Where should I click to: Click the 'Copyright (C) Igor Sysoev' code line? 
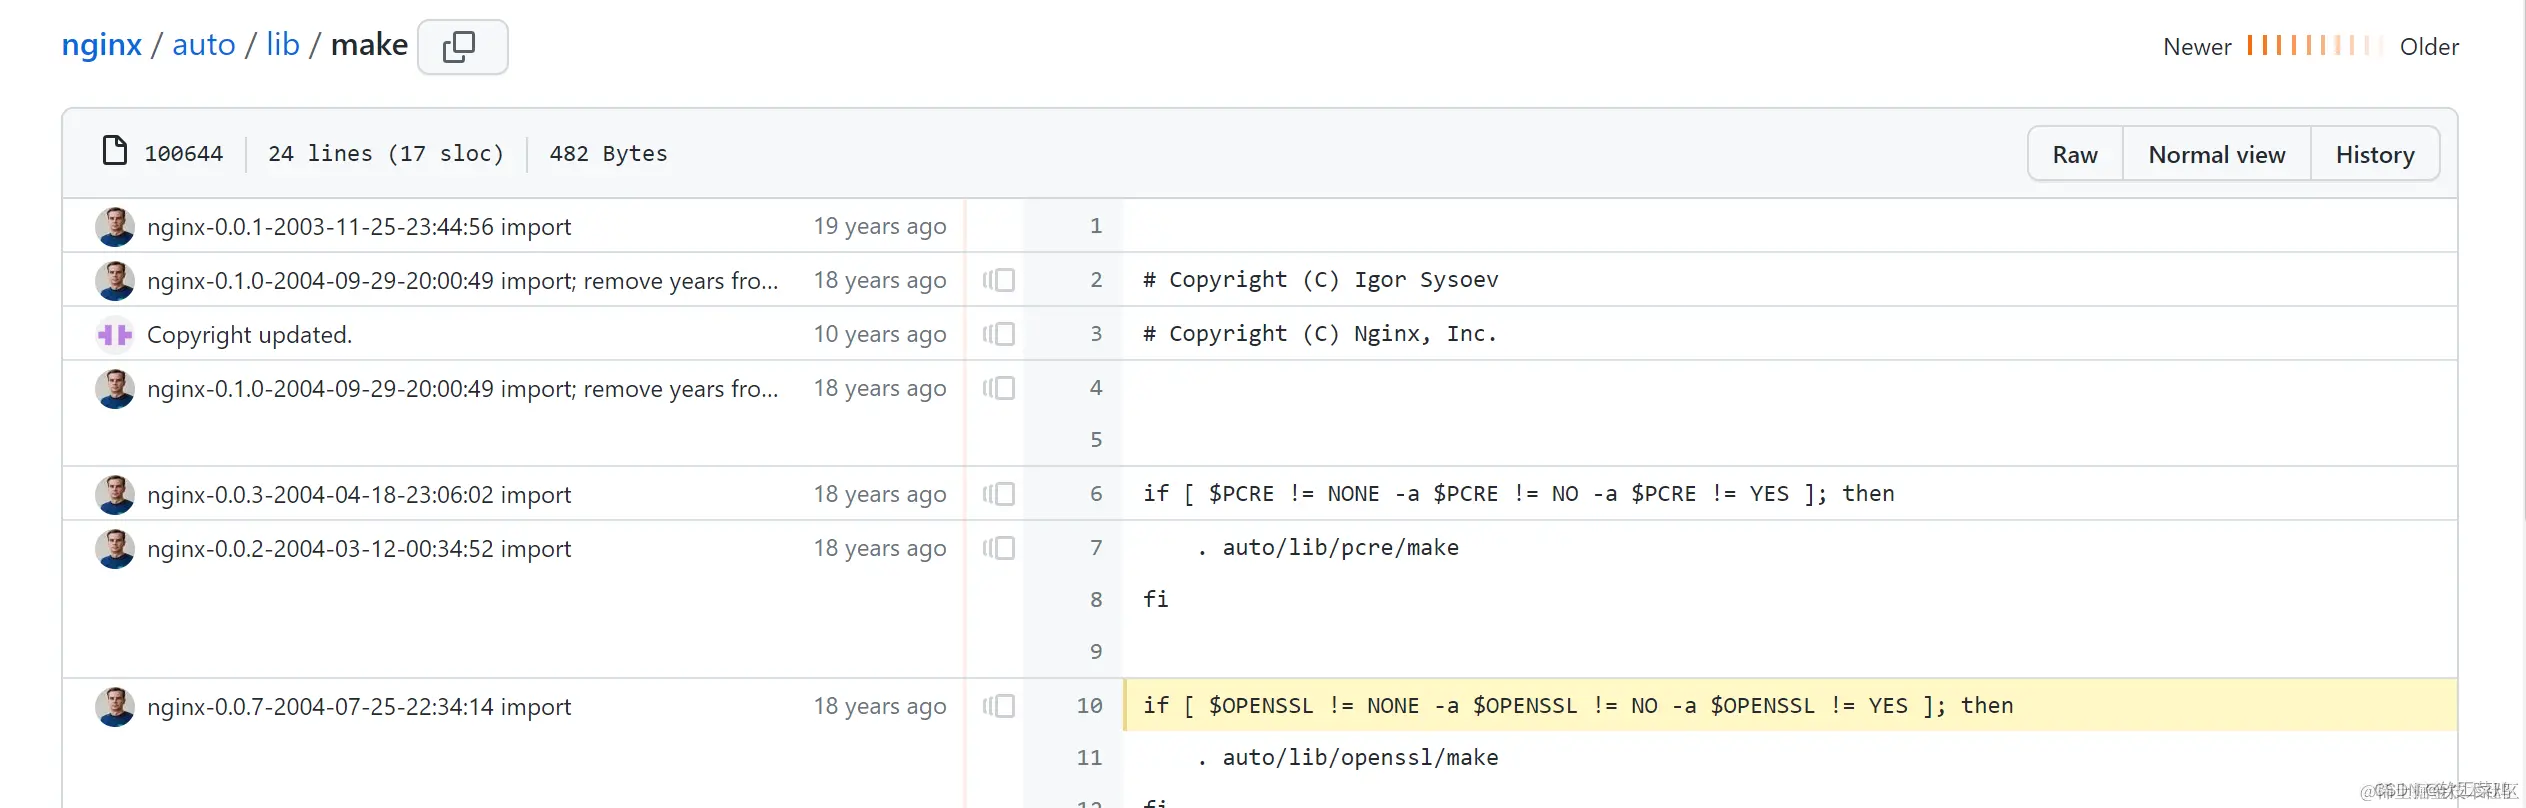(x=1320, y=280)
